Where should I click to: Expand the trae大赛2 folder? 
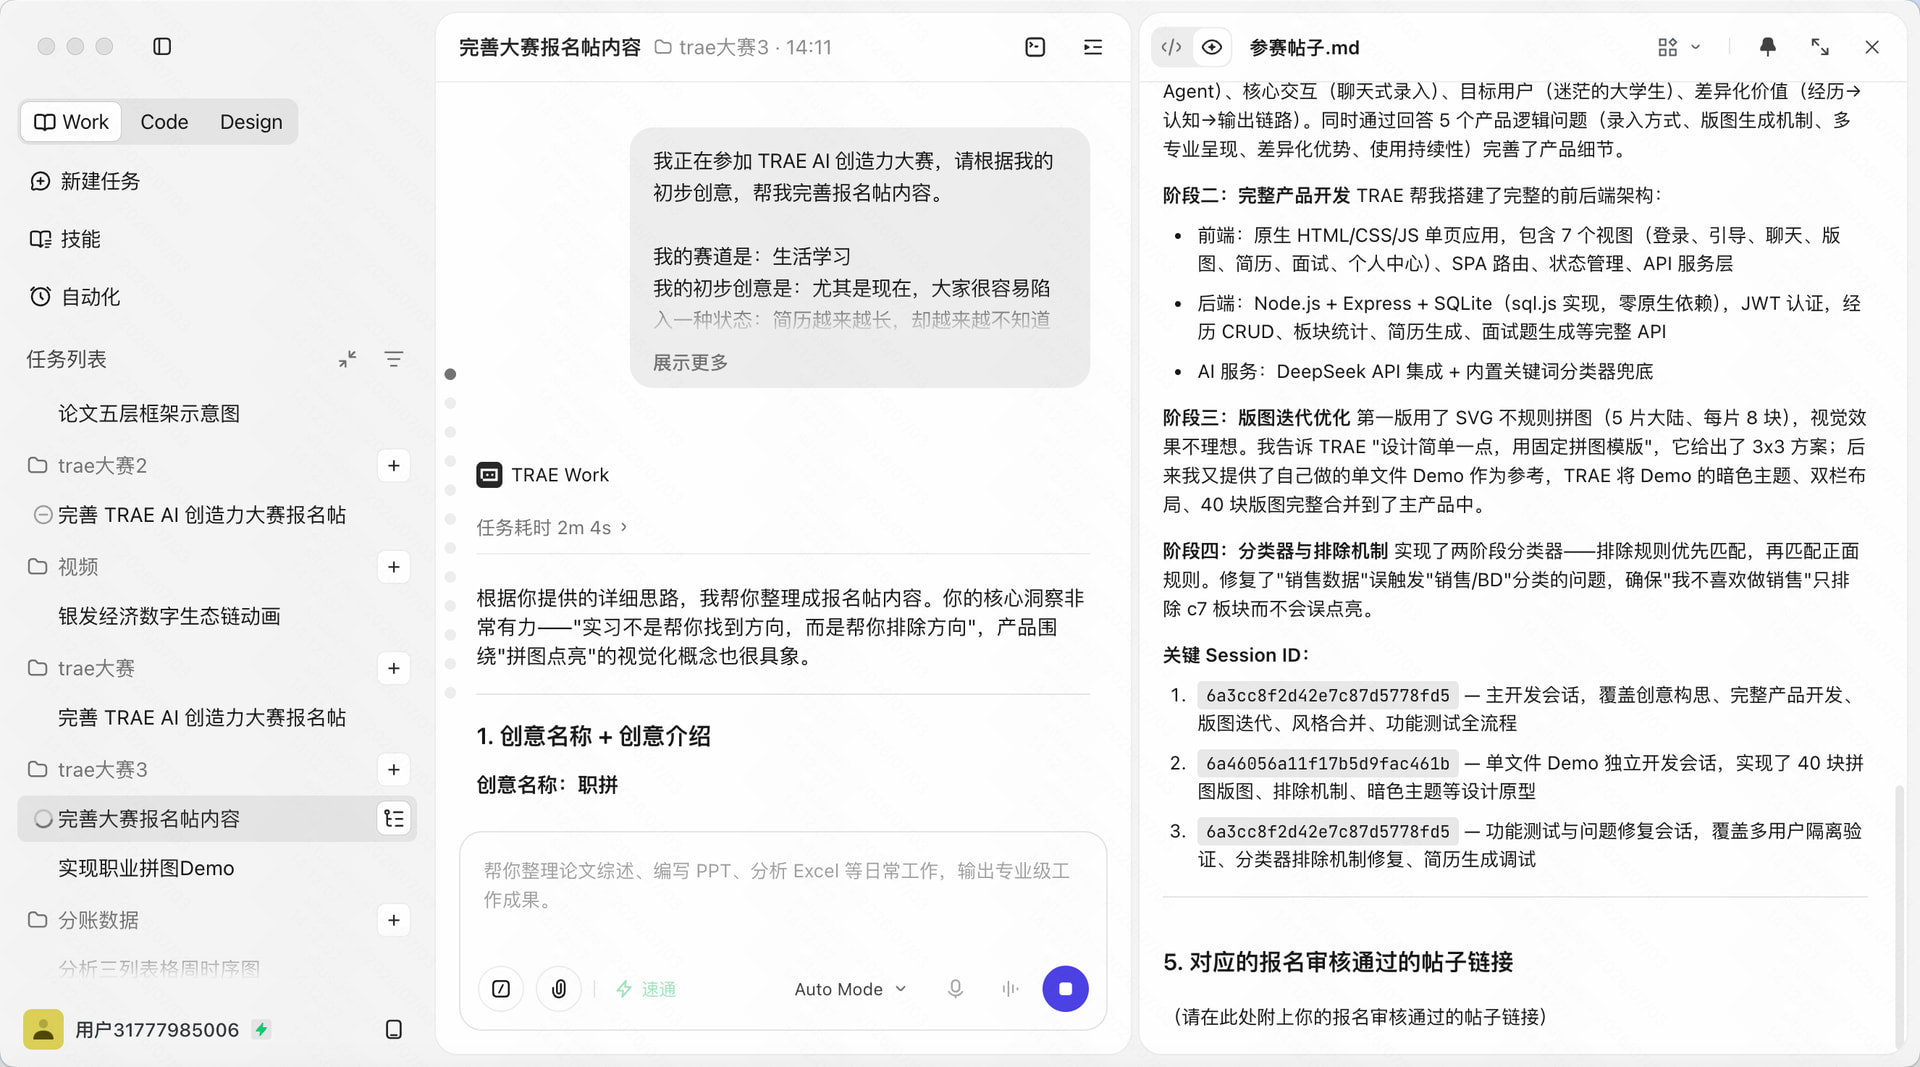click(88, 466)
